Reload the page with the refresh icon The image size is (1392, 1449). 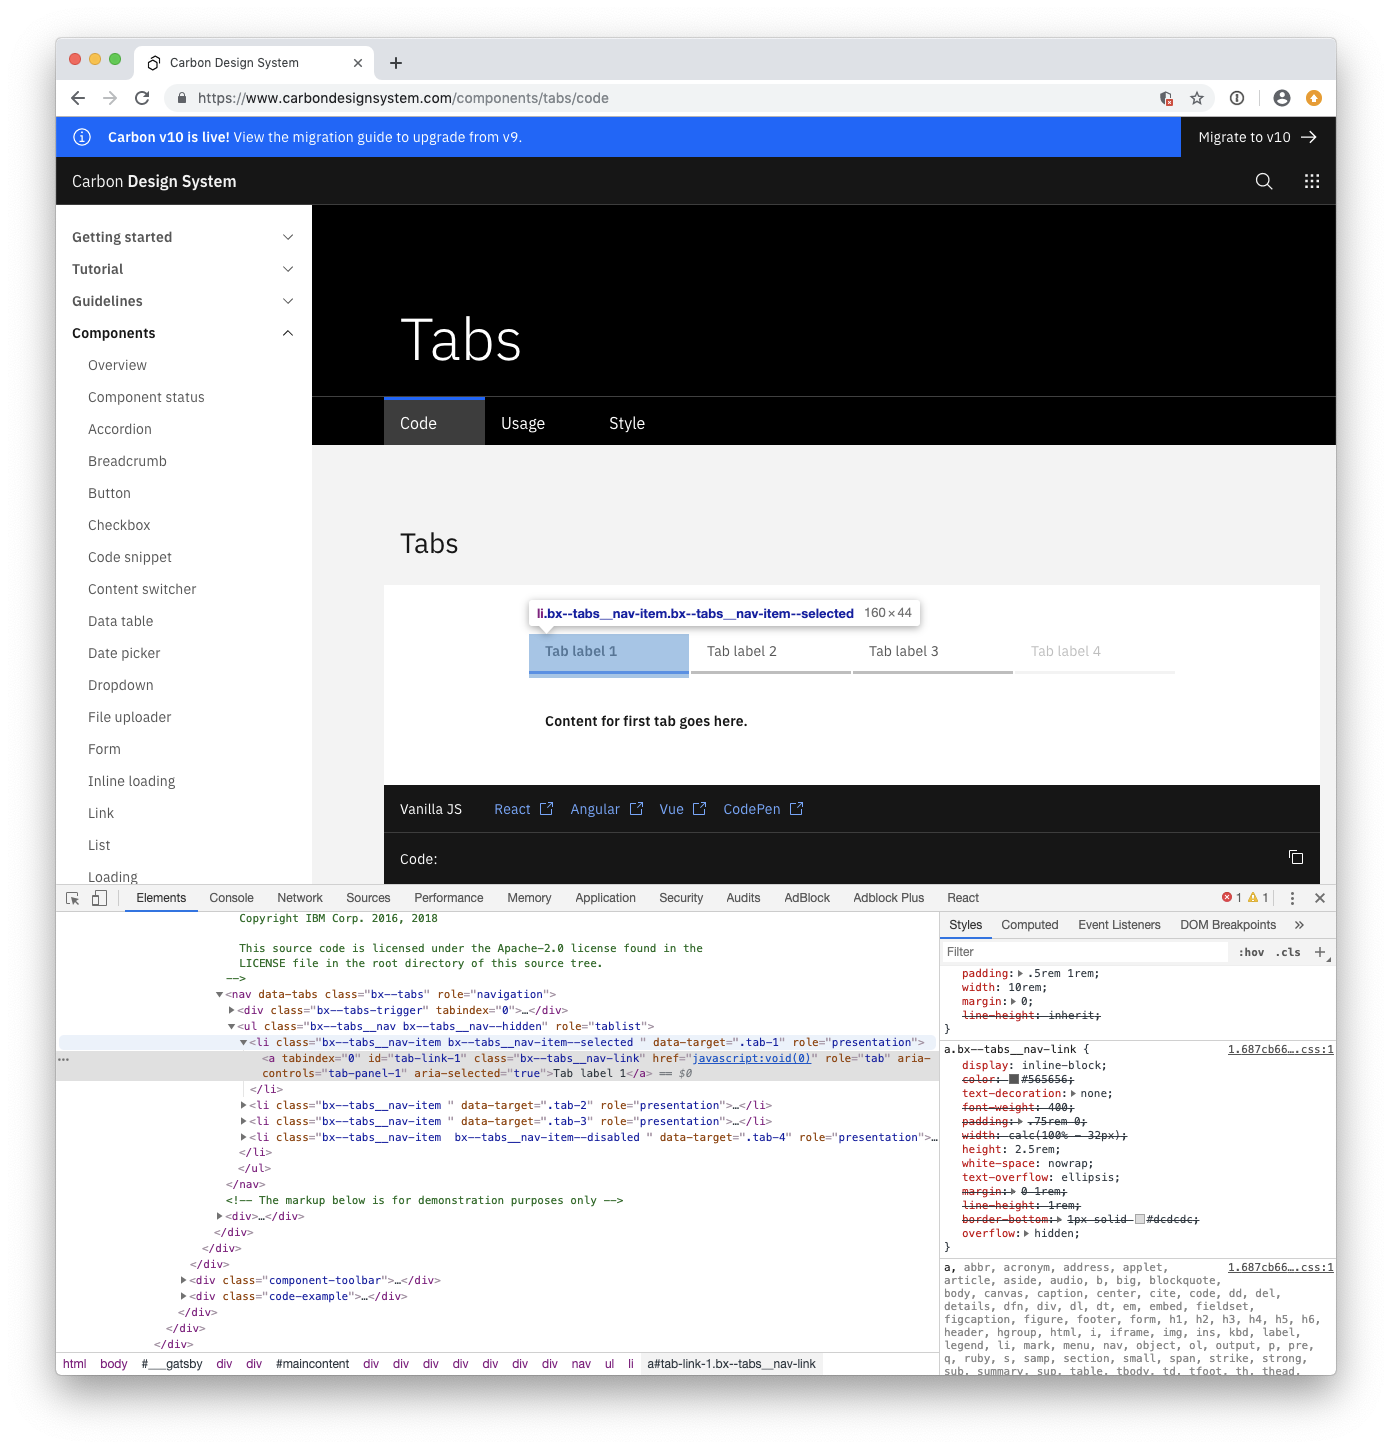pyautogui.click(x=142, y=98)
